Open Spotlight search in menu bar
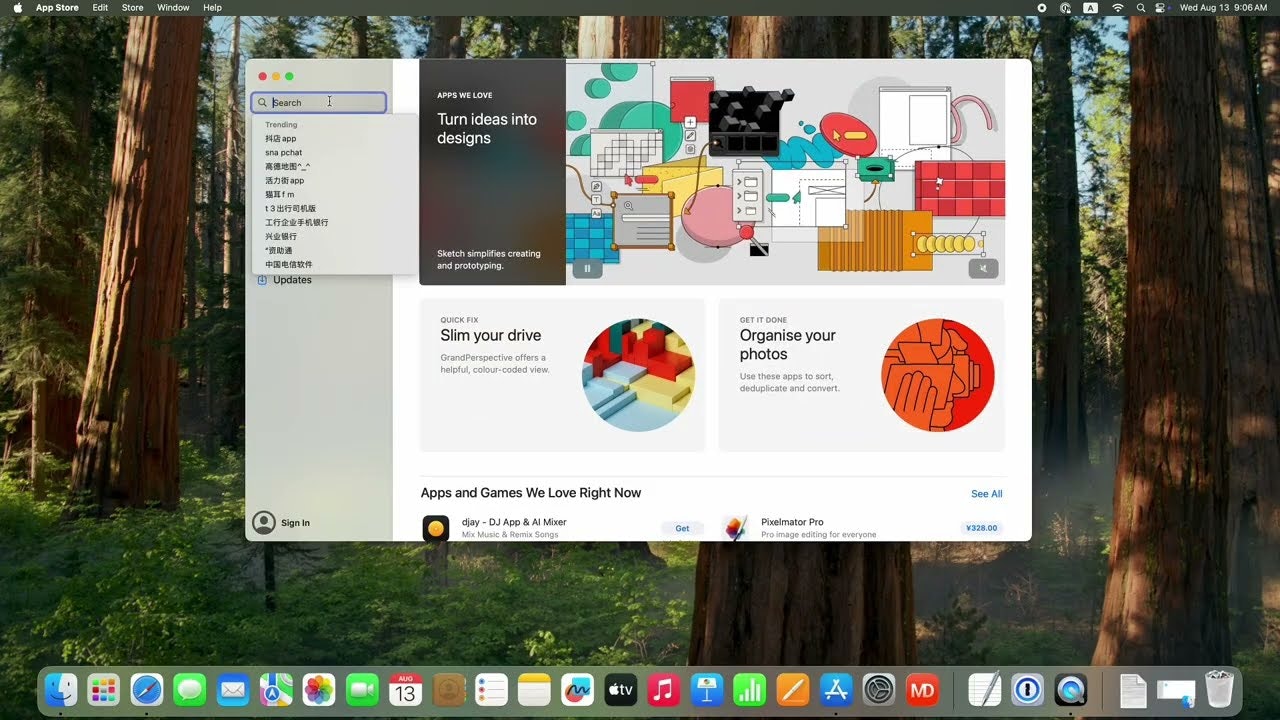1280x720 pixels. (1141, 8)
